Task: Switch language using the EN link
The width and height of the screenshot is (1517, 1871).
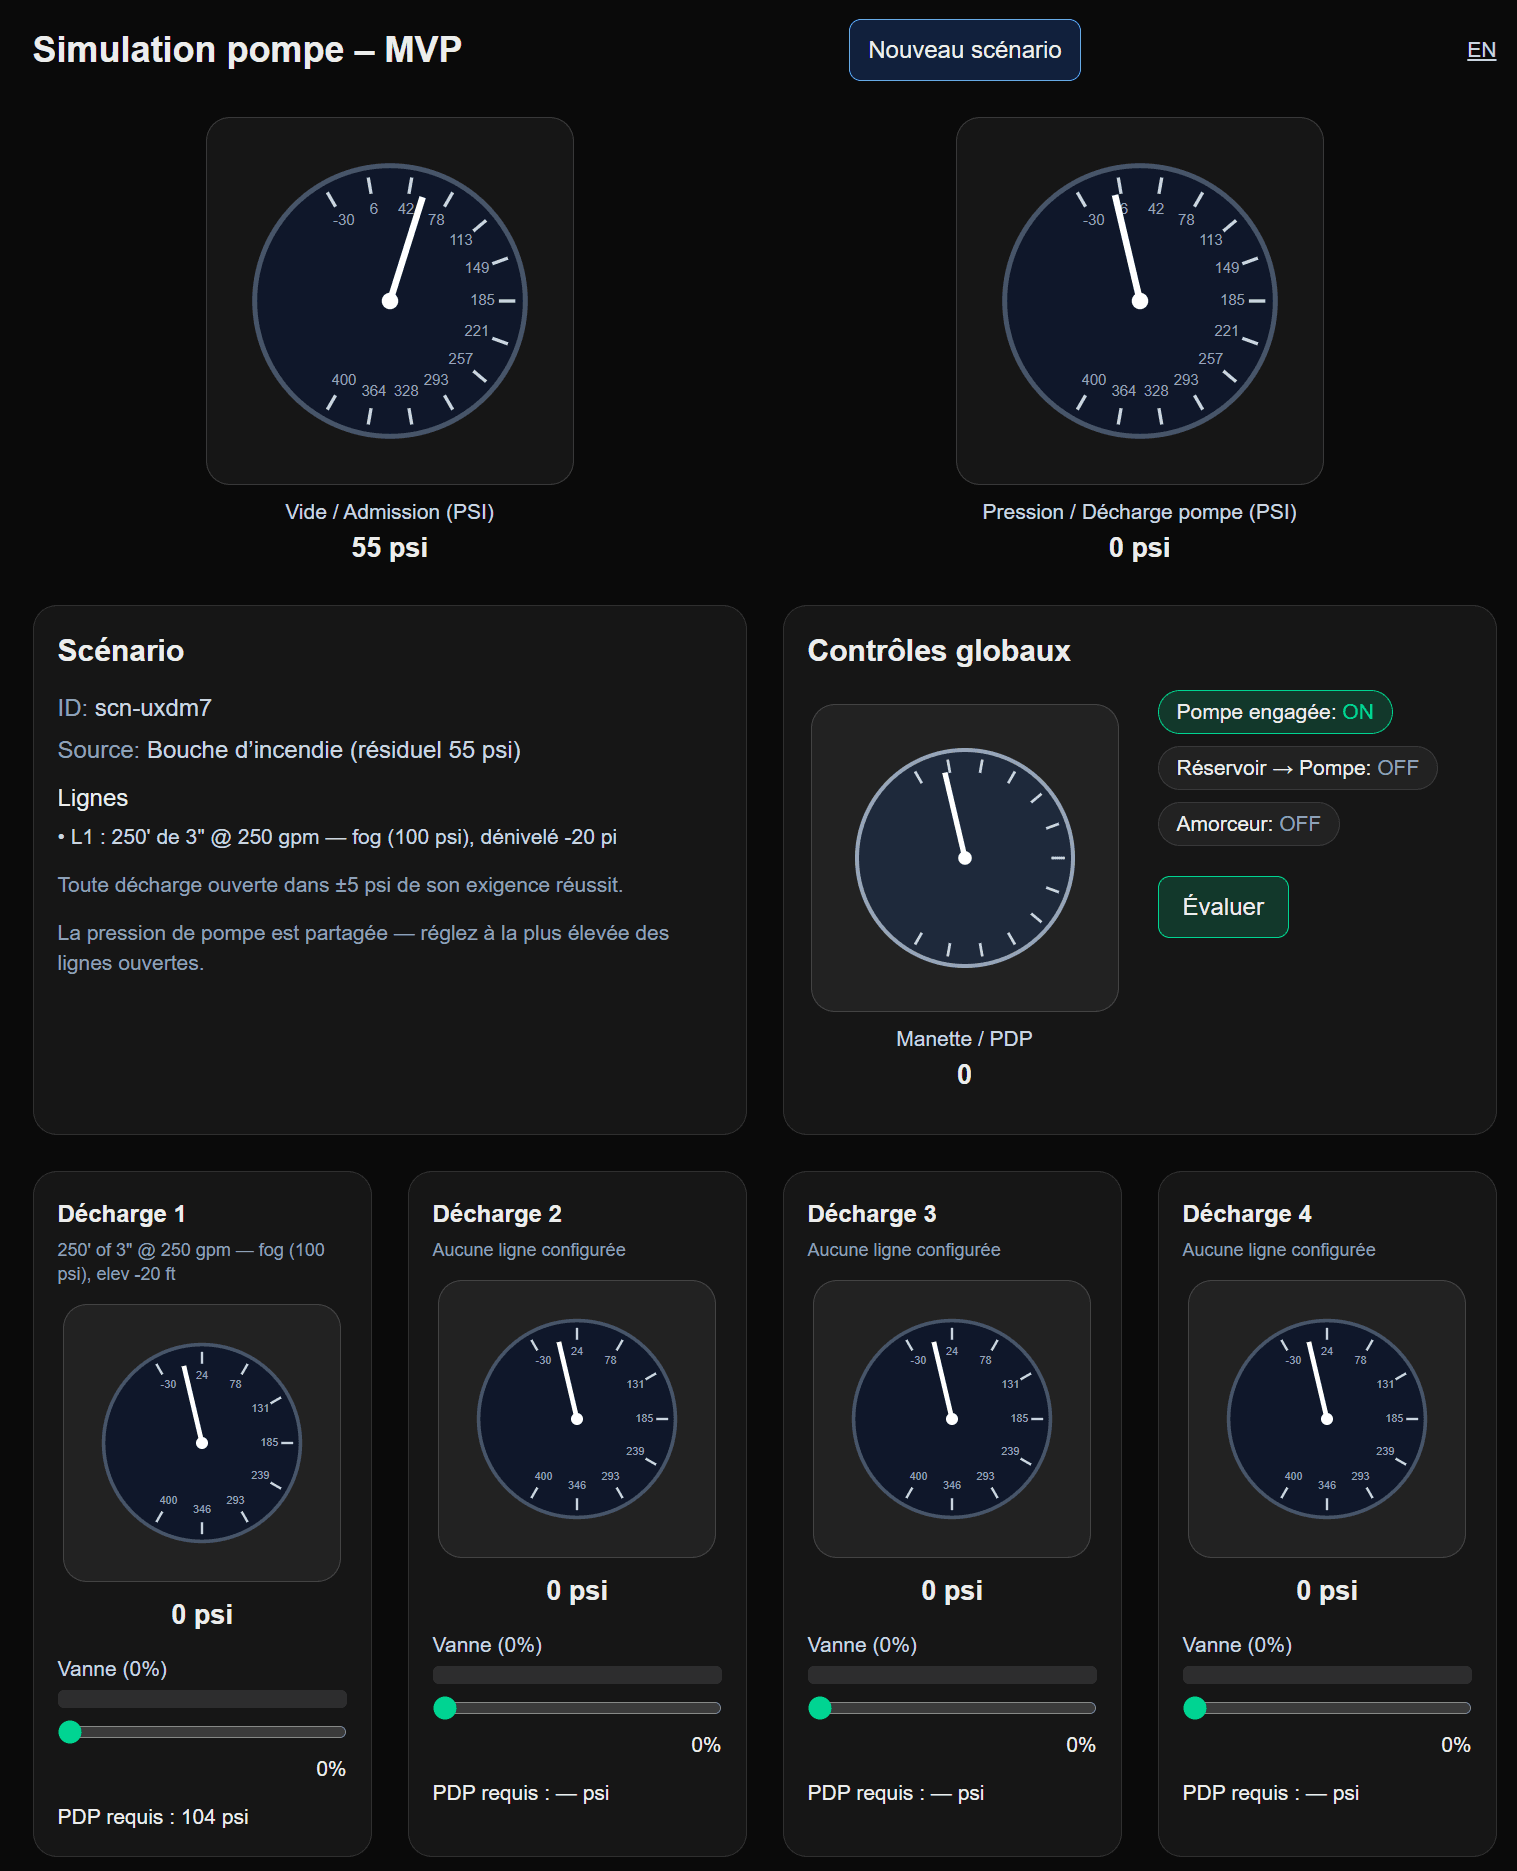Action: [x=1480, y=50]
